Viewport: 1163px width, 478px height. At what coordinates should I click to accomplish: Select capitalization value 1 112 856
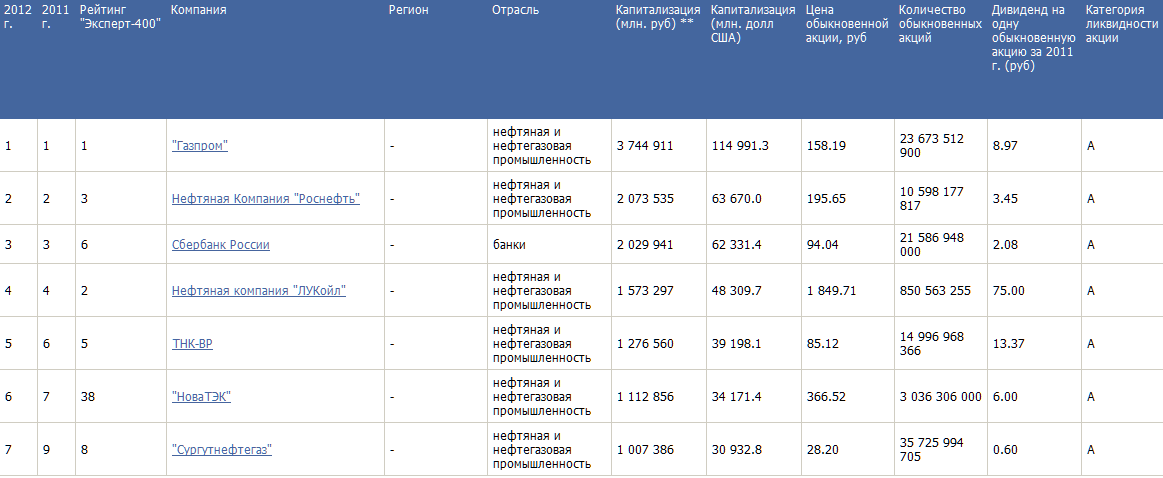click(x=645, y=397)
